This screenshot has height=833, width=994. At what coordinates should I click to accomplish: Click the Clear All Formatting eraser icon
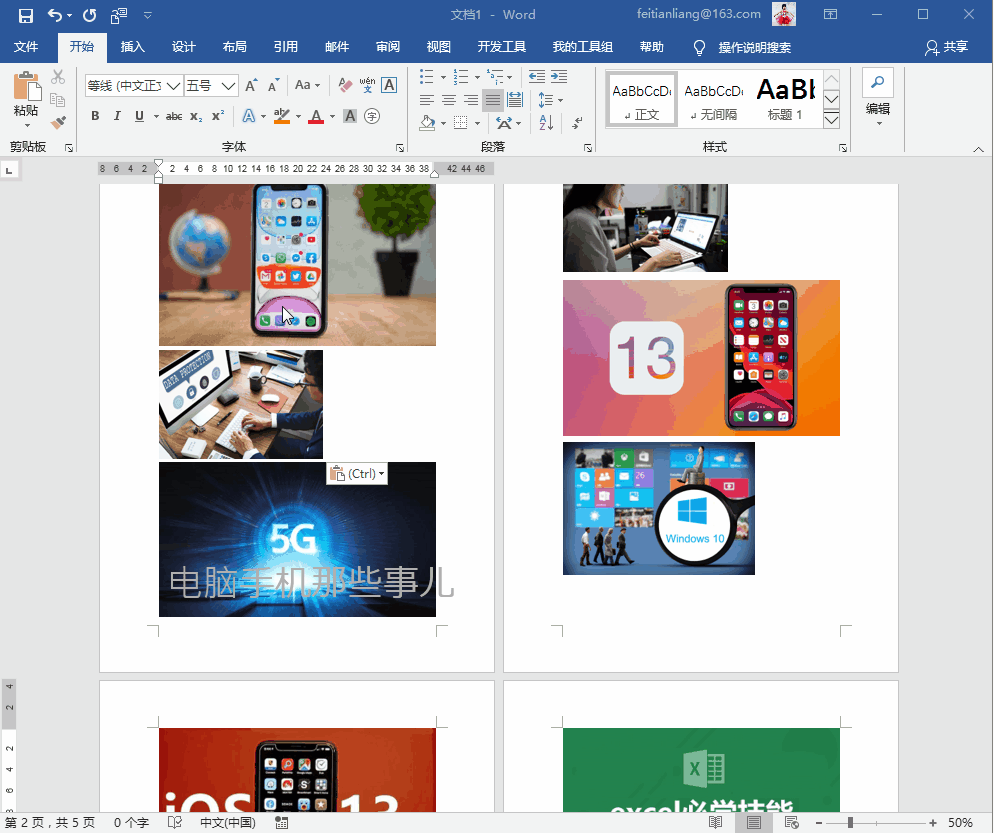(345, 85)
